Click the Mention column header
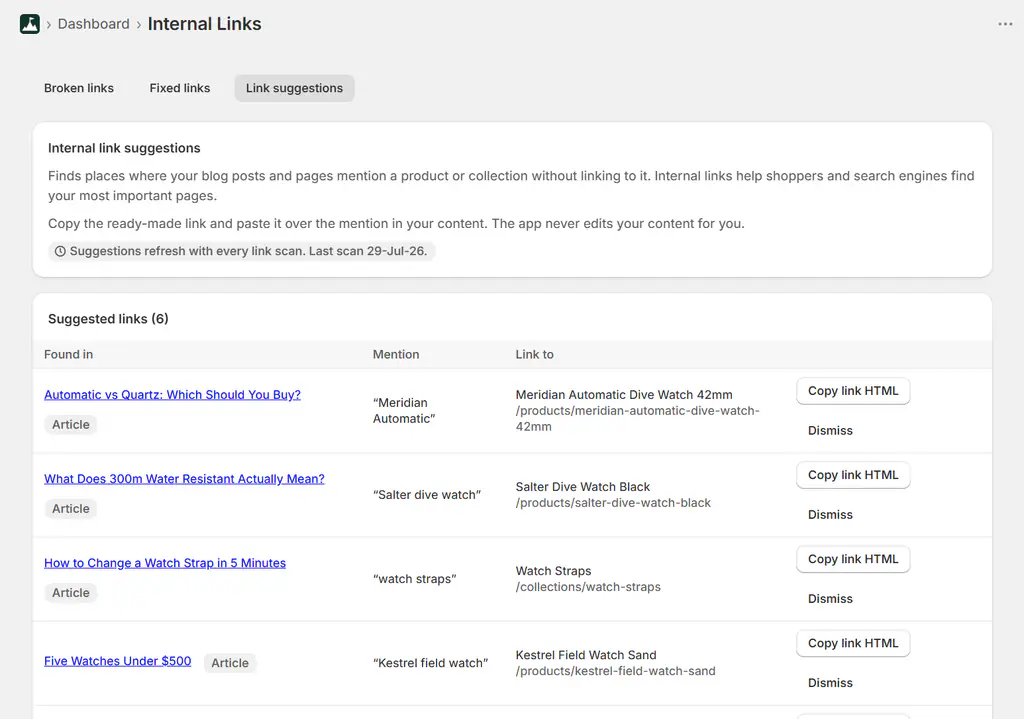Image resolution: width=1024 pixels, height=719 pixels. (x=396, y=355)
